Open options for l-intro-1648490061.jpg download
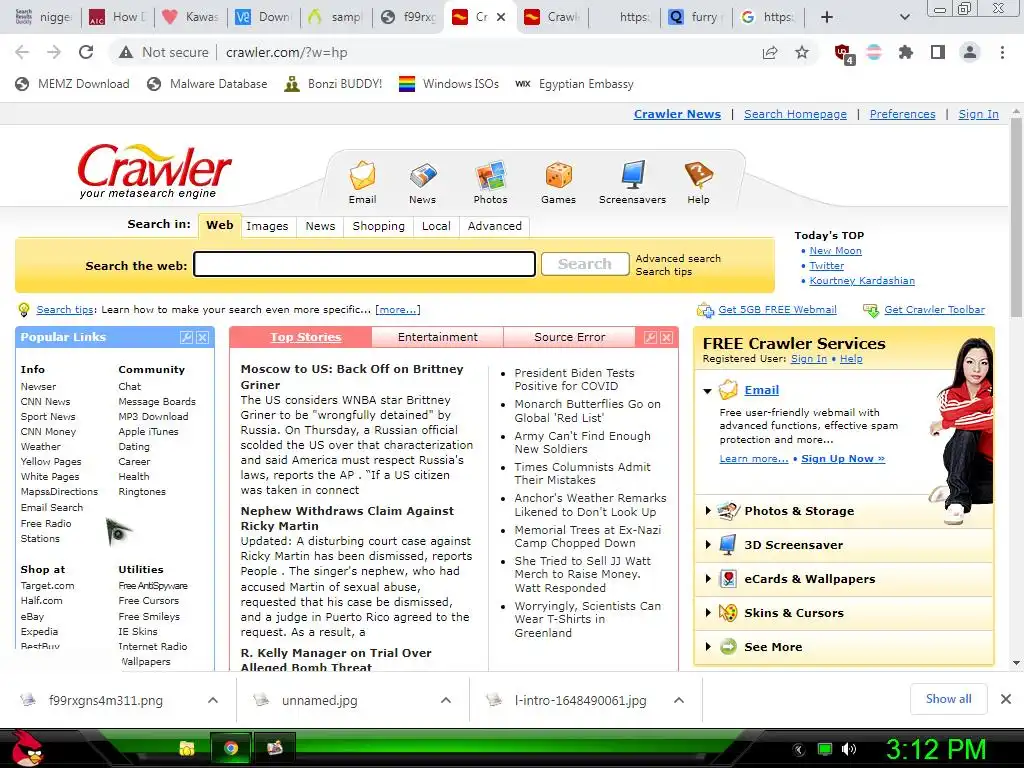This screenshot has width=1024, height=768. click(679, 700)
